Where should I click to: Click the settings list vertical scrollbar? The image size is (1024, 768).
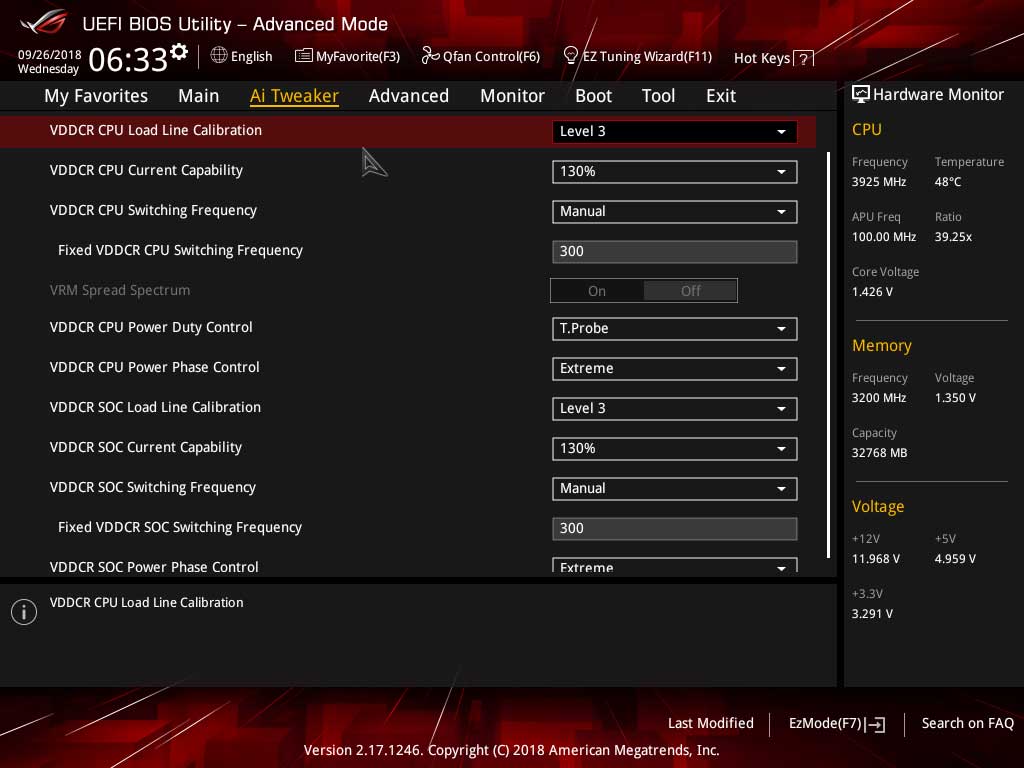(829, 355)
